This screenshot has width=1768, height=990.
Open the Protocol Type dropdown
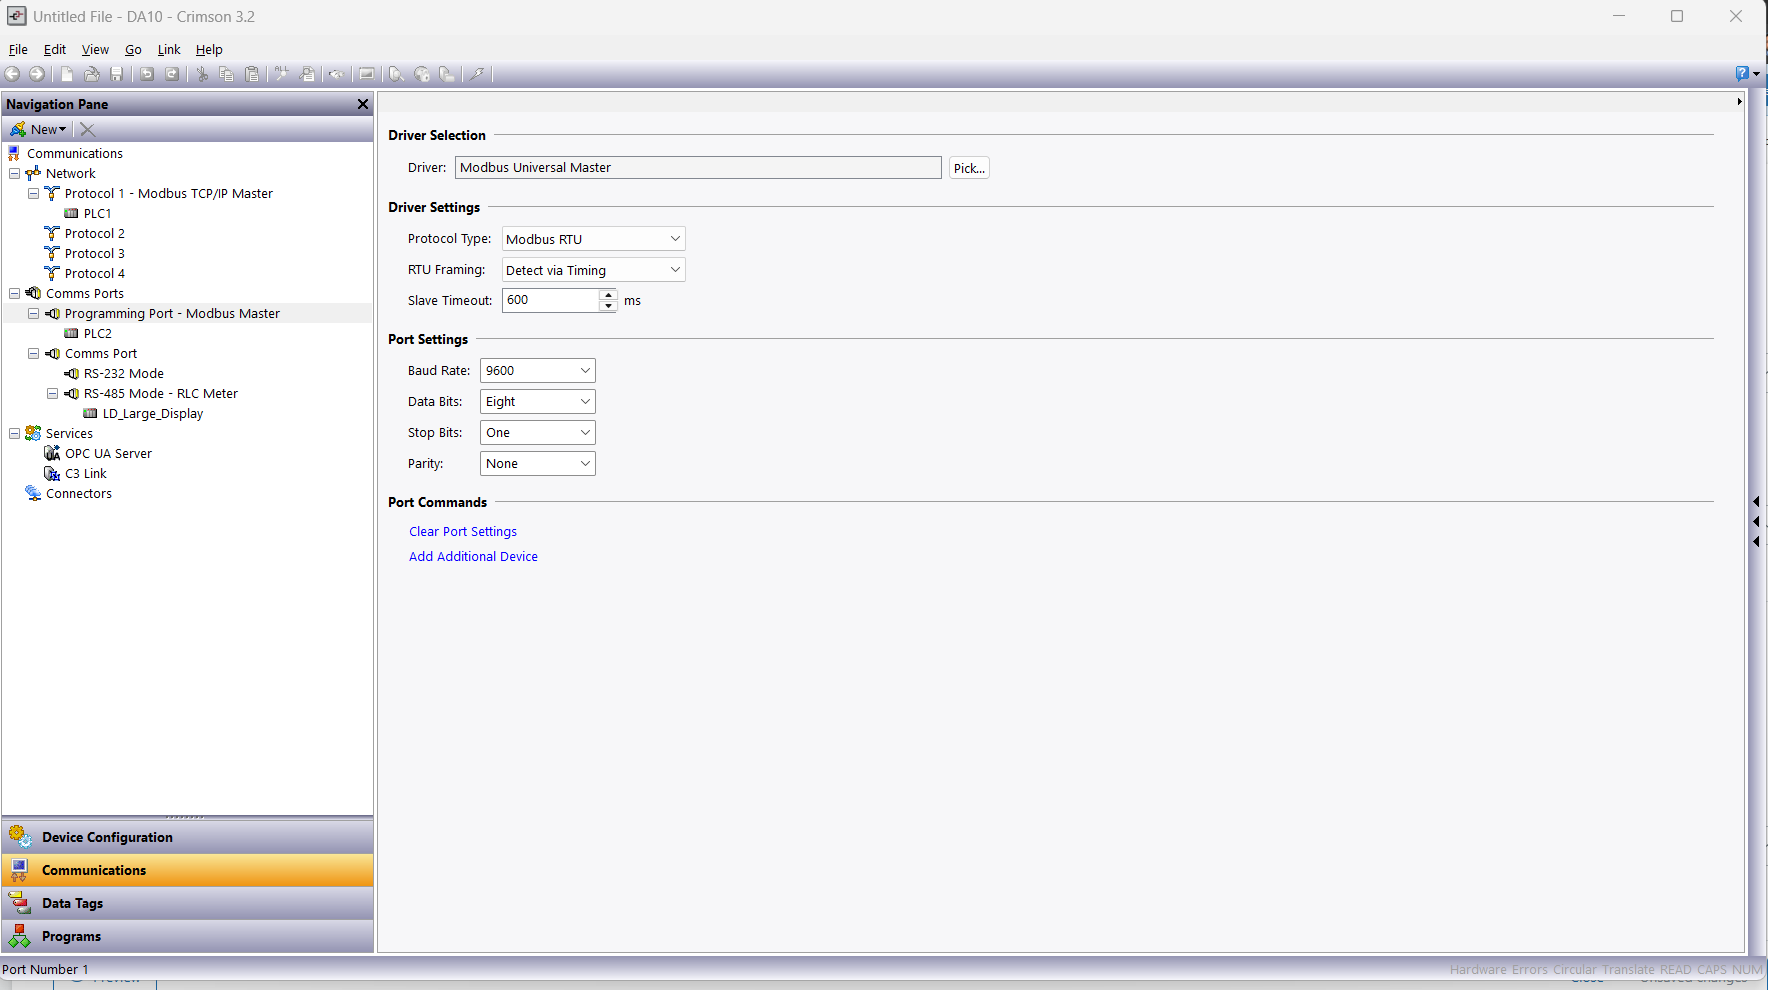point(593,239)
